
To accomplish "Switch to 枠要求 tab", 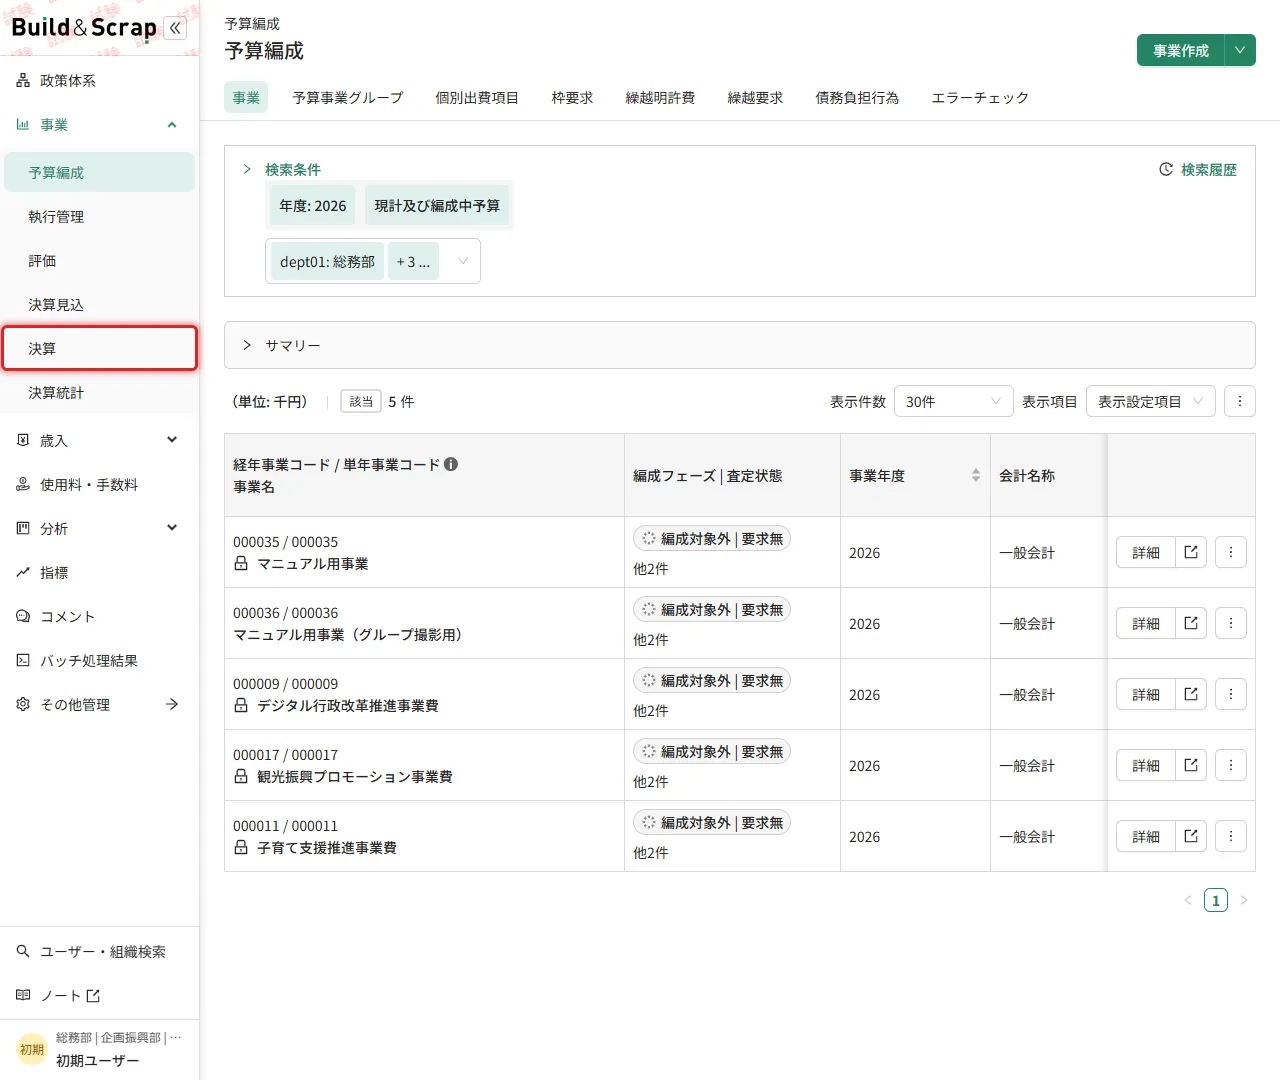I will point(572,97).
